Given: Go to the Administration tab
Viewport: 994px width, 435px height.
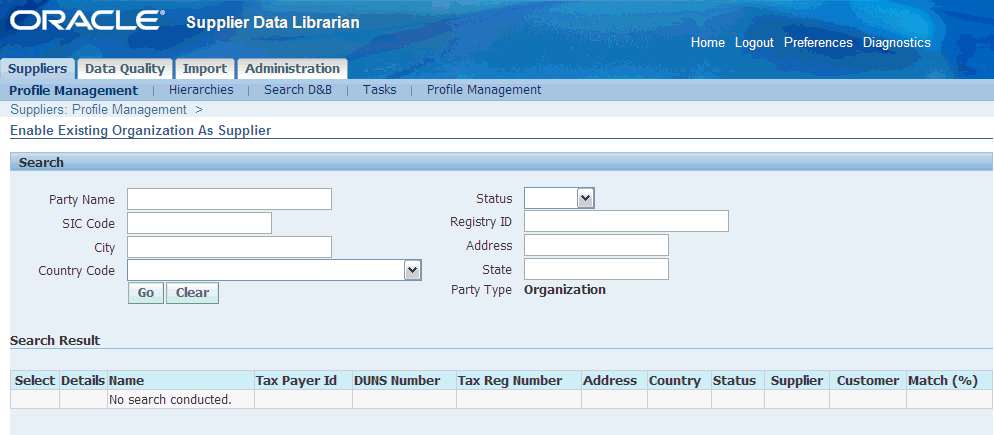Looking at the screenshot, I should point(292,68).
